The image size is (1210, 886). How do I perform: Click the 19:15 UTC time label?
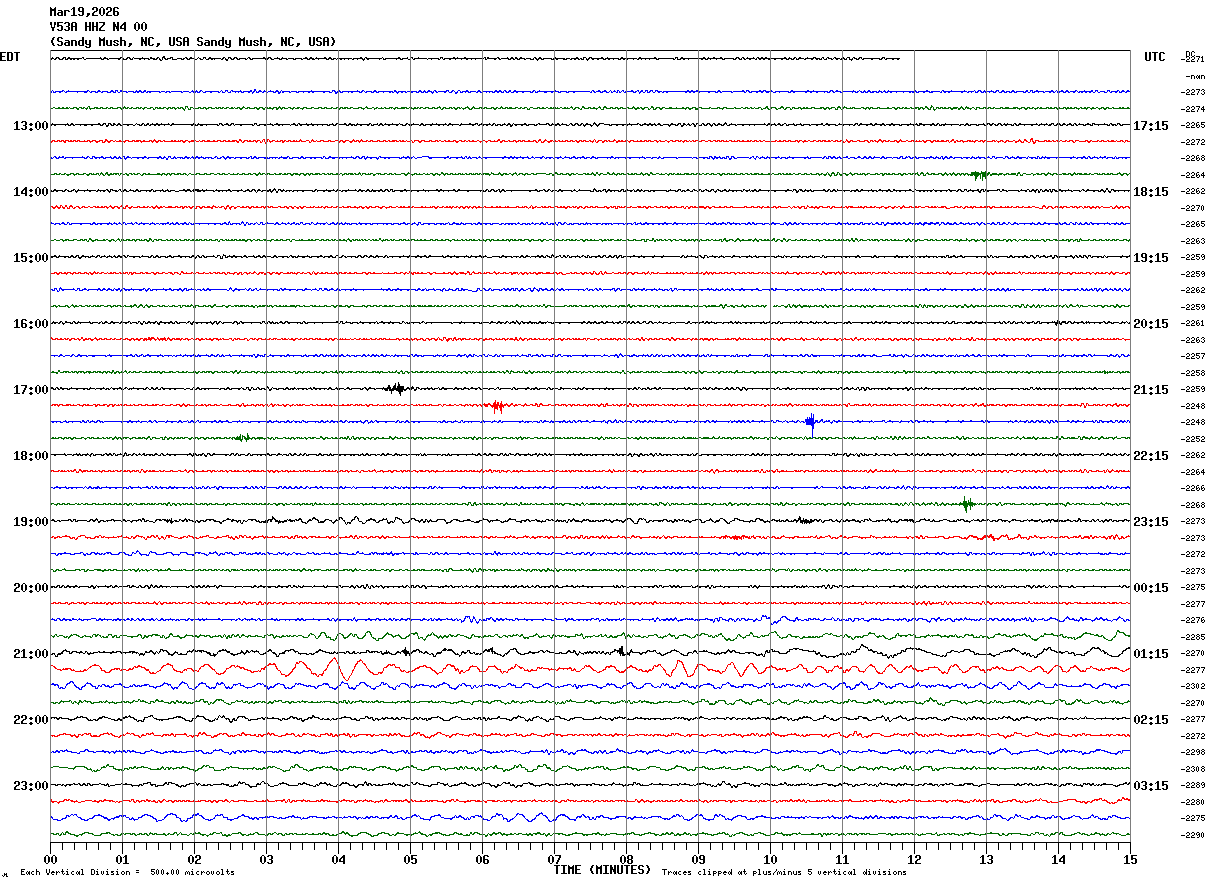[x=1151, y=258]
